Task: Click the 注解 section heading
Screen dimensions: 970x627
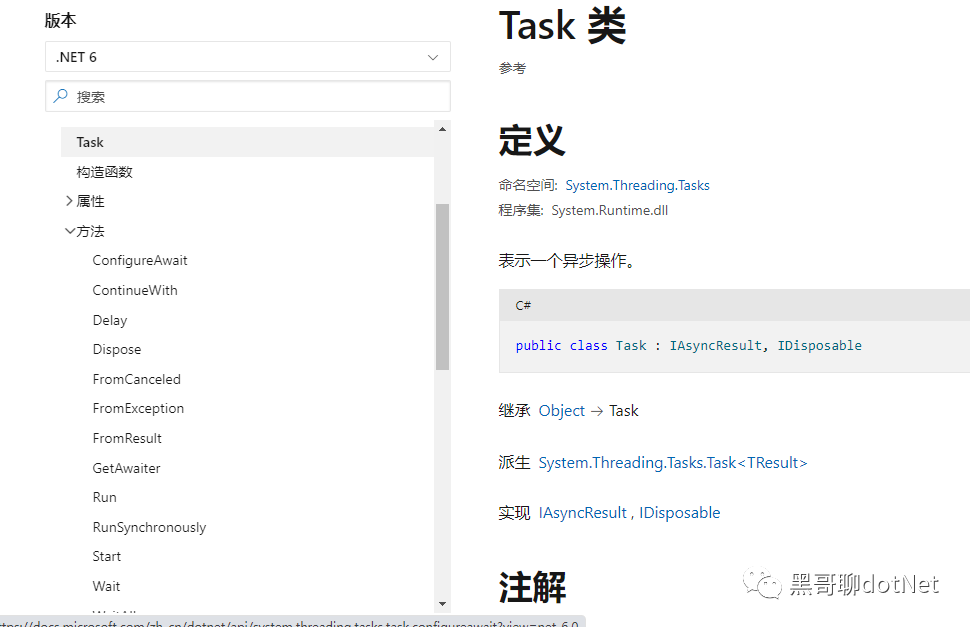Action: pyautogui.click(x=532, y=587)
